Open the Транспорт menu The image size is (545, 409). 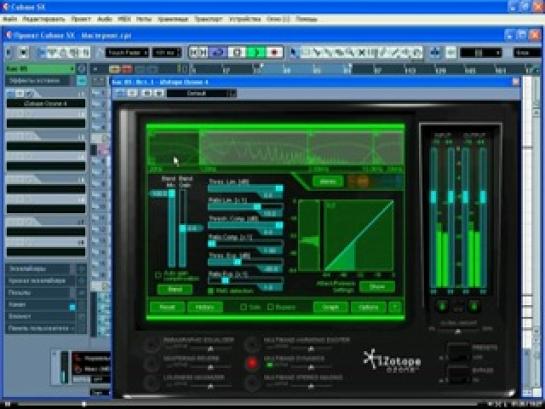point(208,19)
